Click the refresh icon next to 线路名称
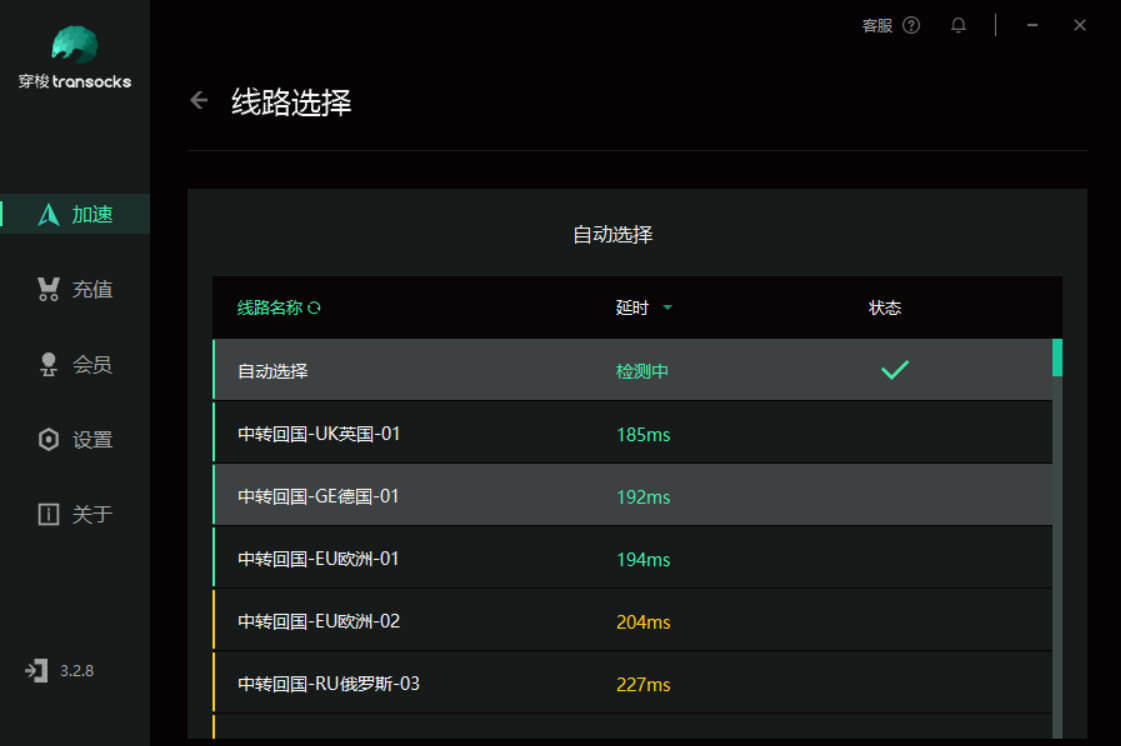The height and width of the screenshot is (746, 1121). click(314, 308)
